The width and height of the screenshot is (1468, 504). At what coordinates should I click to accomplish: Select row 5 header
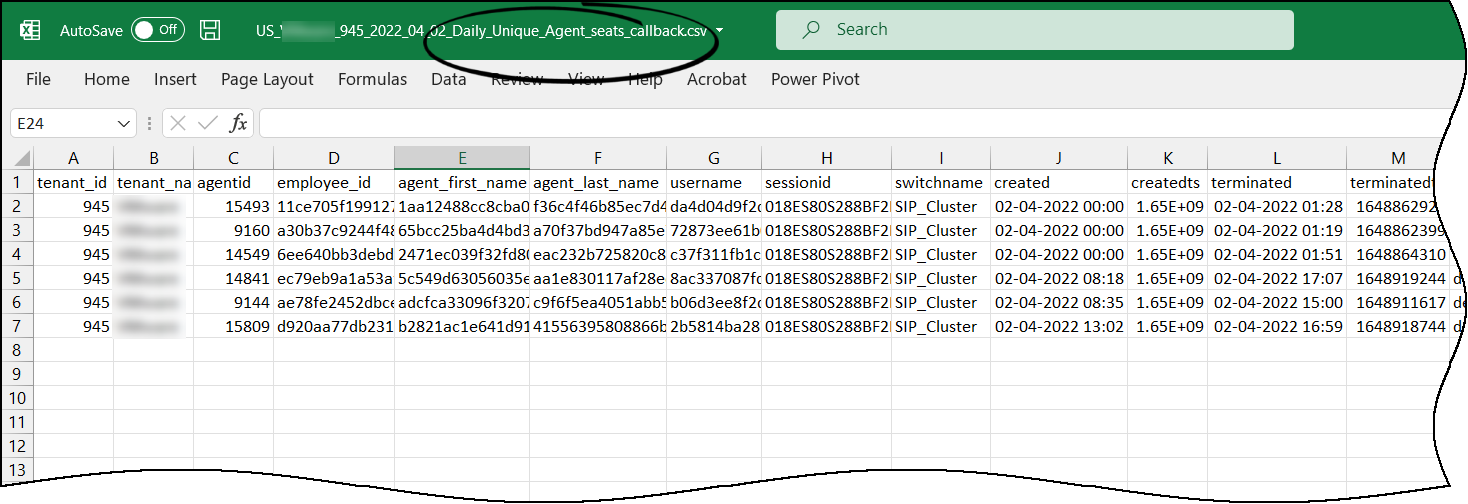click(x=17, y=278)
